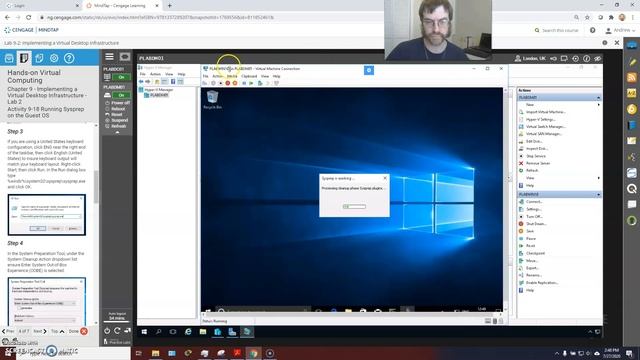Open A-Z glossary icon in MindTap sidebar

click(x=631, y=93)
